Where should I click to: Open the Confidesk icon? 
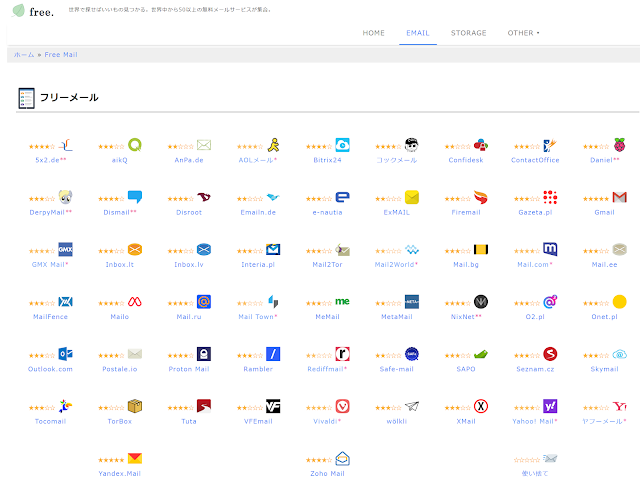click(x=481, y=145)
